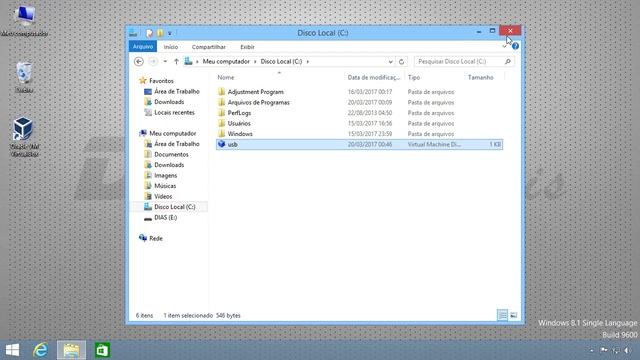Open Área de Trabalho under Favoritos
The image size is (640, 360).
pyautogui.click(x=177, y=91)
